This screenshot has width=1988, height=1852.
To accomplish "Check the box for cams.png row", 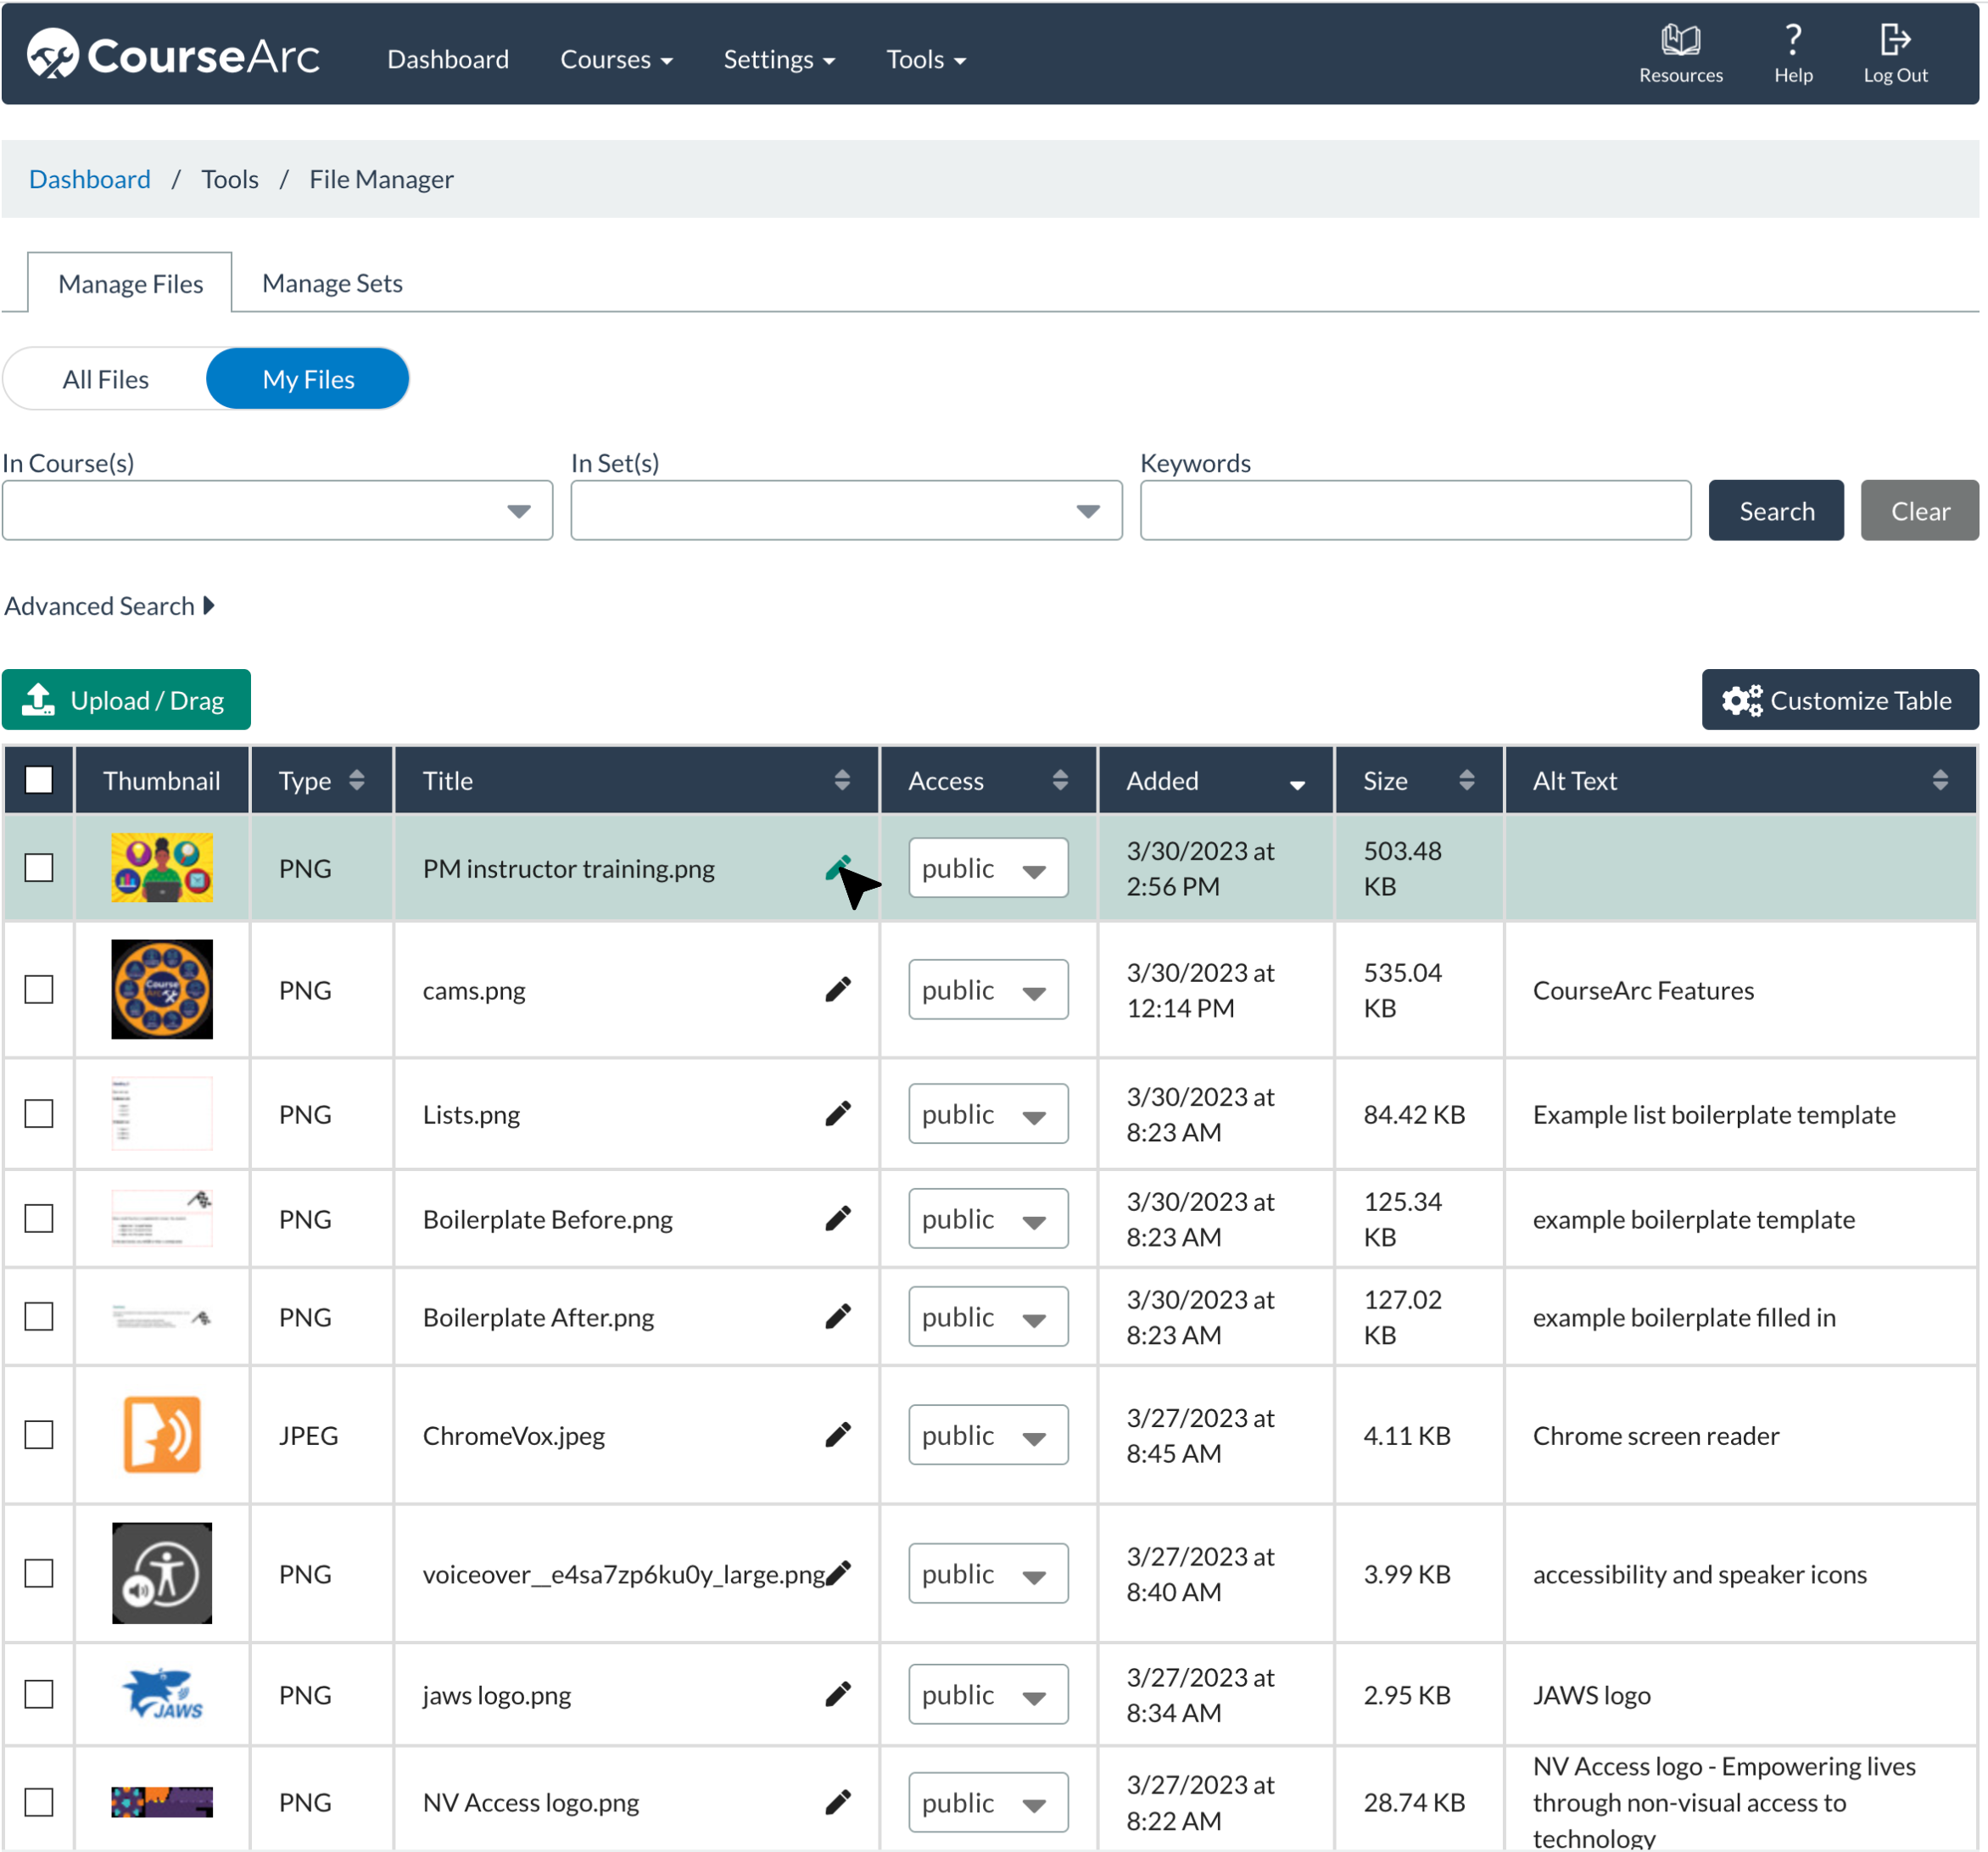I will coord(39,989).
